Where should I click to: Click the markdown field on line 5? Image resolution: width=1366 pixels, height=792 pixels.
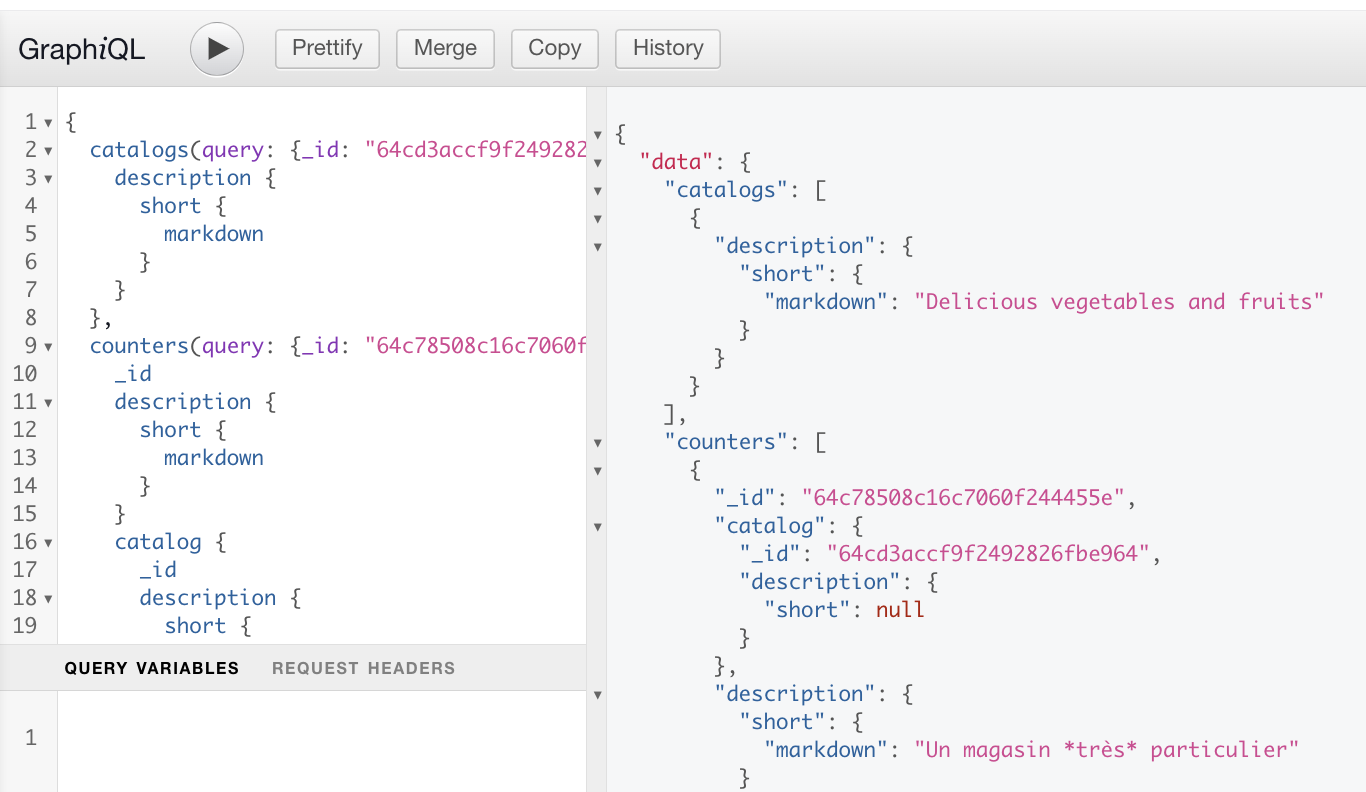(213, 234)
